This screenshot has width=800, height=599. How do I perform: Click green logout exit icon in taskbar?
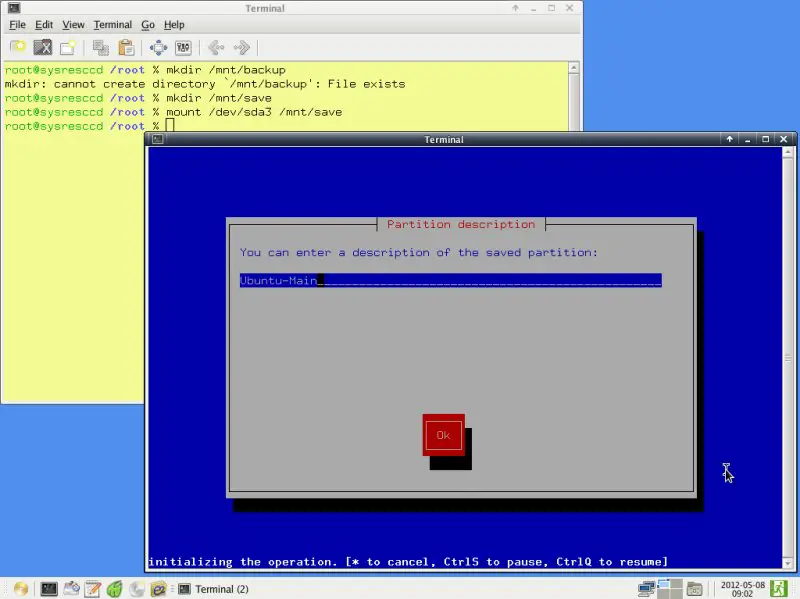[779, 589]
